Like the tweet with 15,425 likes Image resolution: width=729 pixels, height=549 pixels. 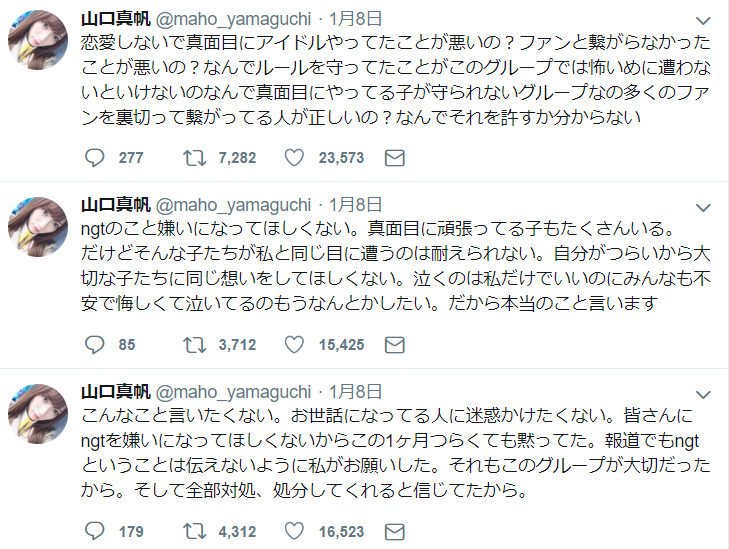[x=295, y=345]
